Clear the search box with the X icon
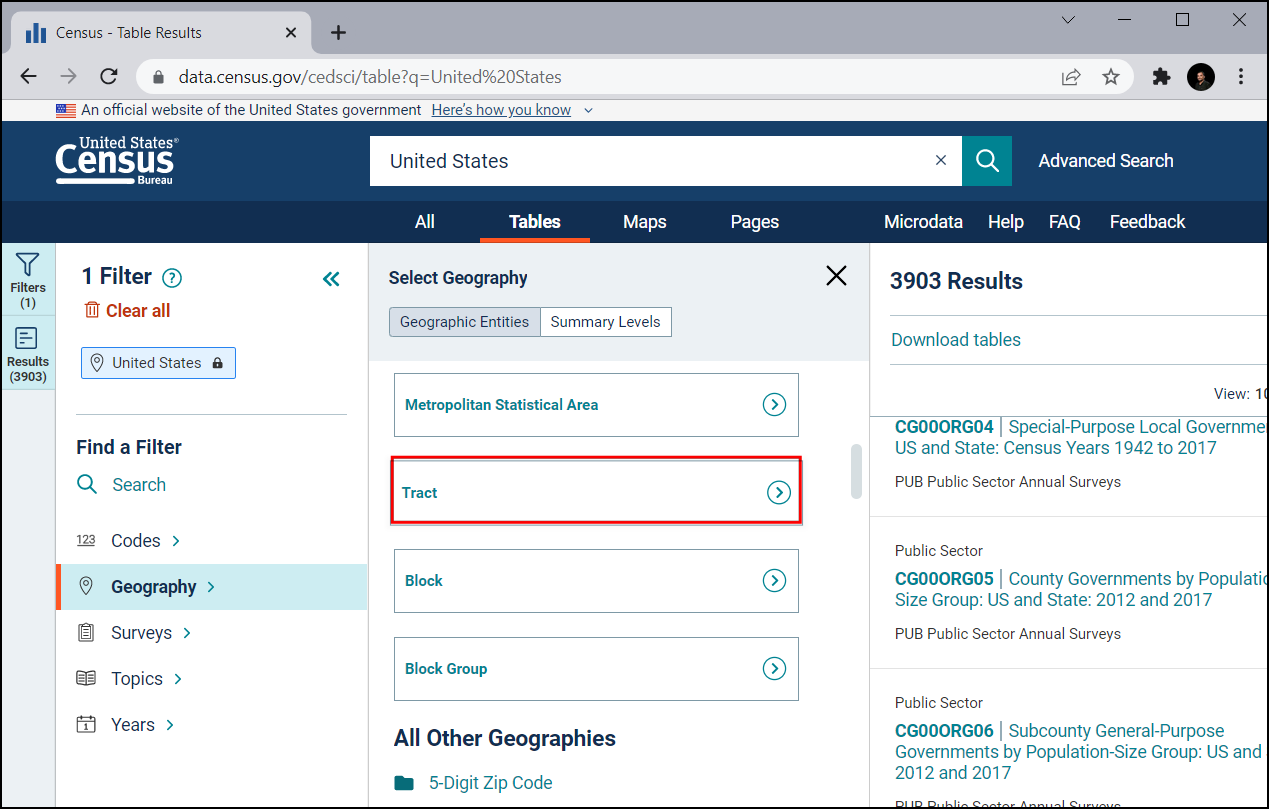 (940, 160)
